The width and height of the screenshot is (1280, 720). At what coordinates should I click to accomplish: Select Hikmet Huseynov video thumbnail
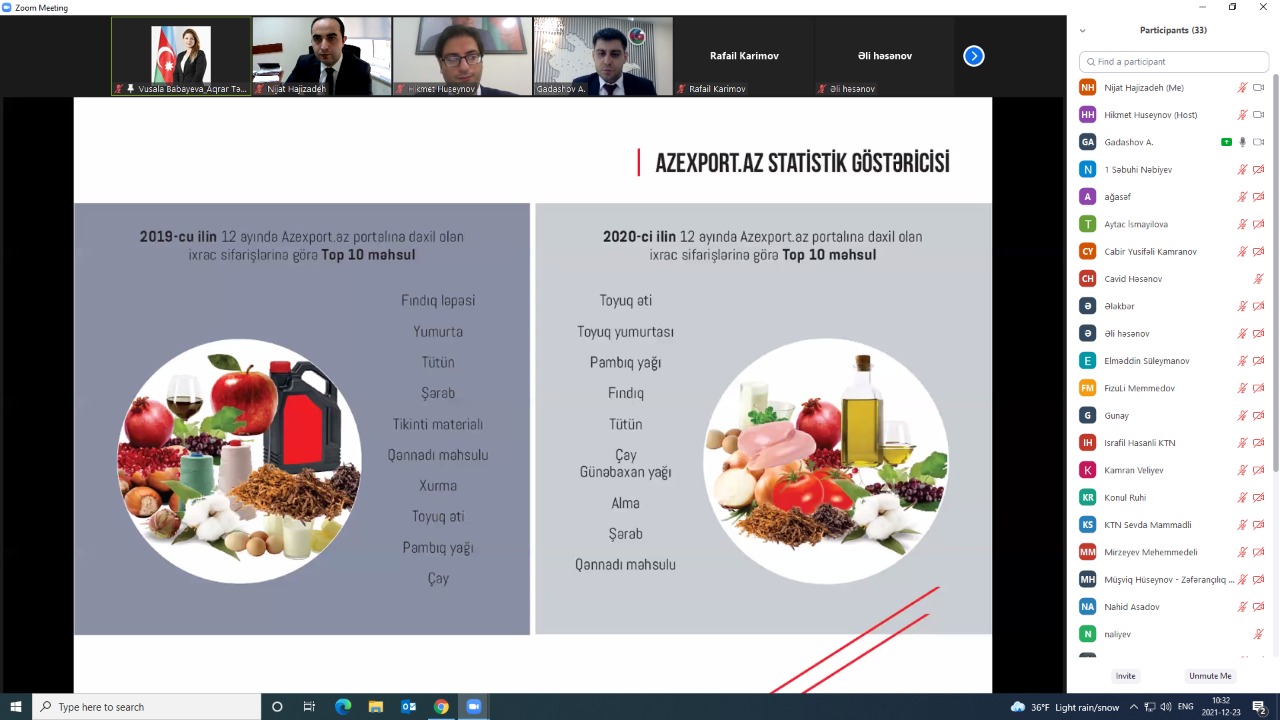click(462, 56)
